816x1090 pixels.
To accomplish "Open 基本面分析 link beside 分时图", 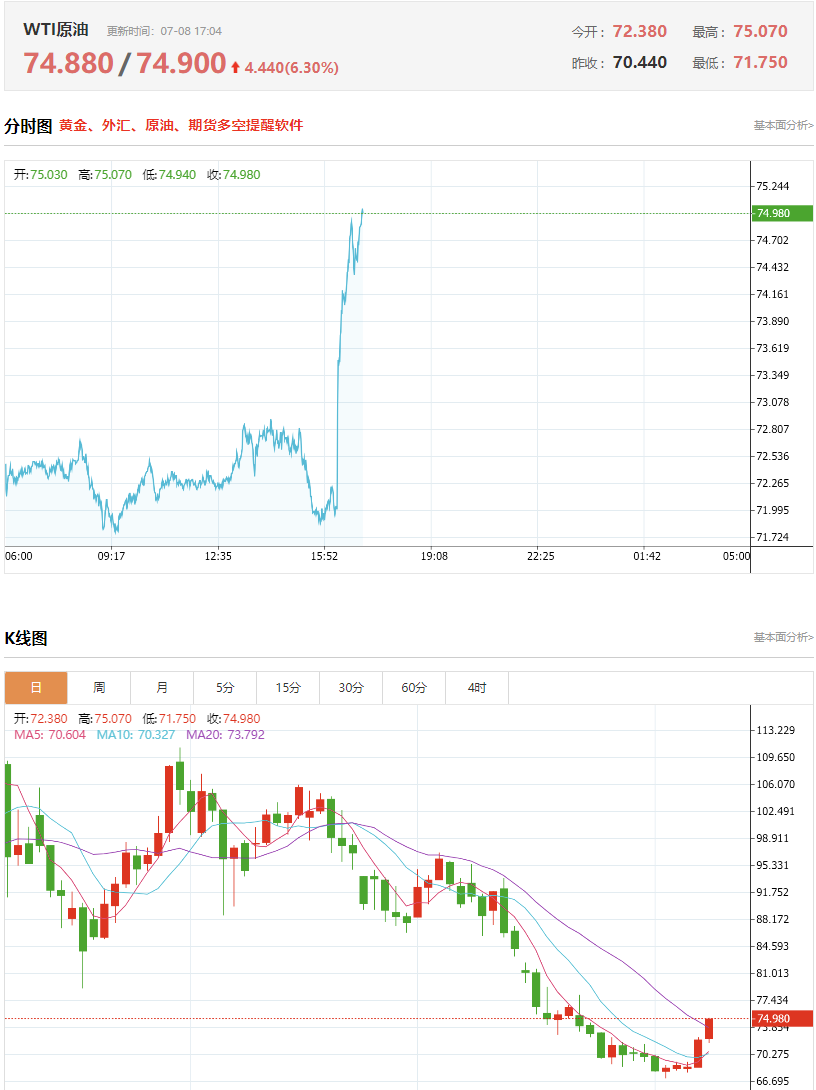I will [783, 125].
